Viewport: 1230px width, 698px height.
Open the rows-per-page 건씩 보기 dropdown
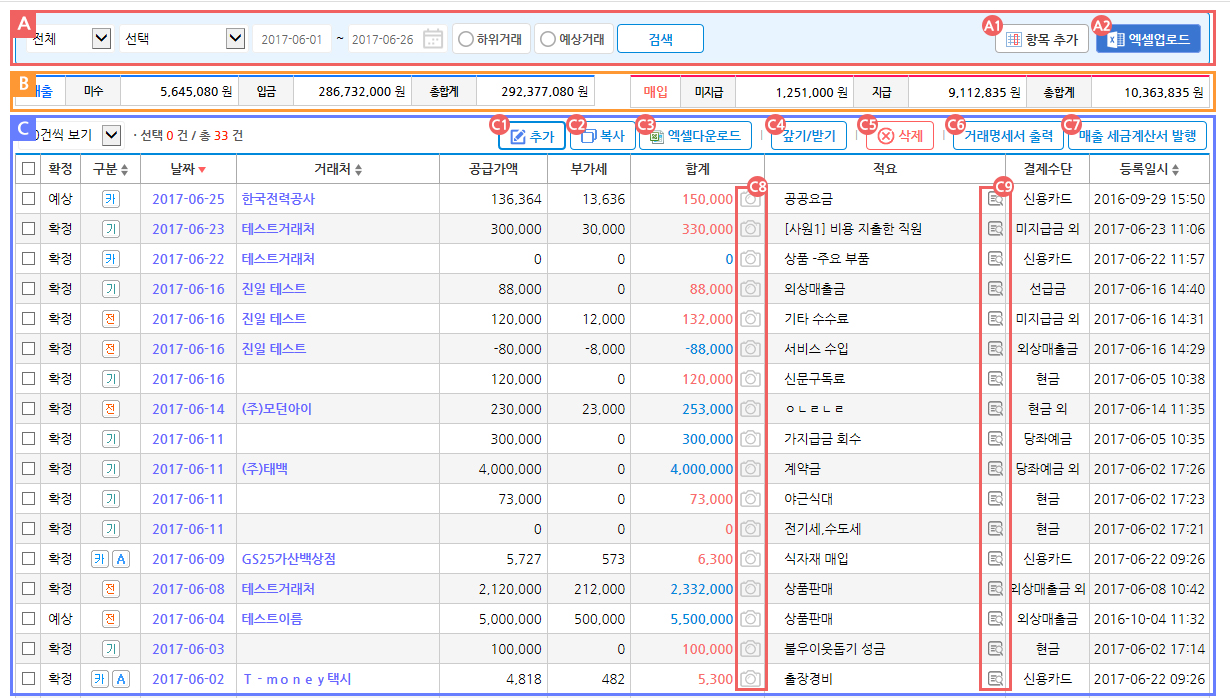pyautogui.click(x=70, y=134)
